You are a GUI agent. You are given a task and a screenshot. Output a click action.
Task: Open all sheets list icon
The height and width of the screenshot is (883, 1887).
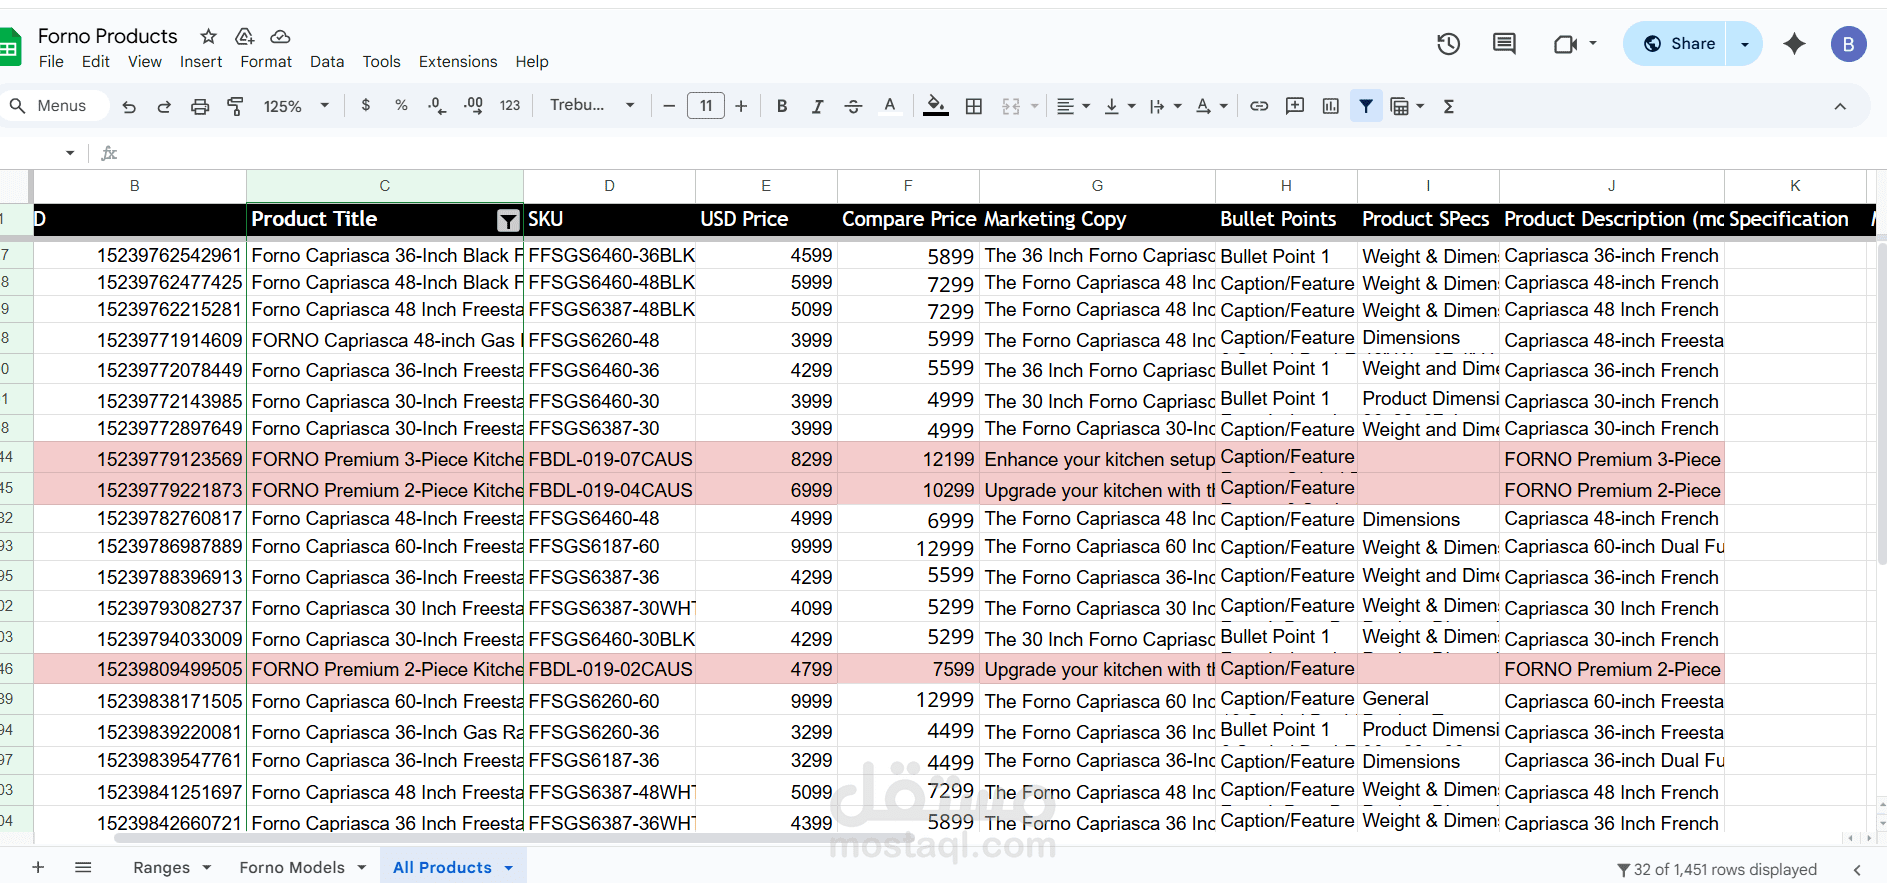pos(83,867)
